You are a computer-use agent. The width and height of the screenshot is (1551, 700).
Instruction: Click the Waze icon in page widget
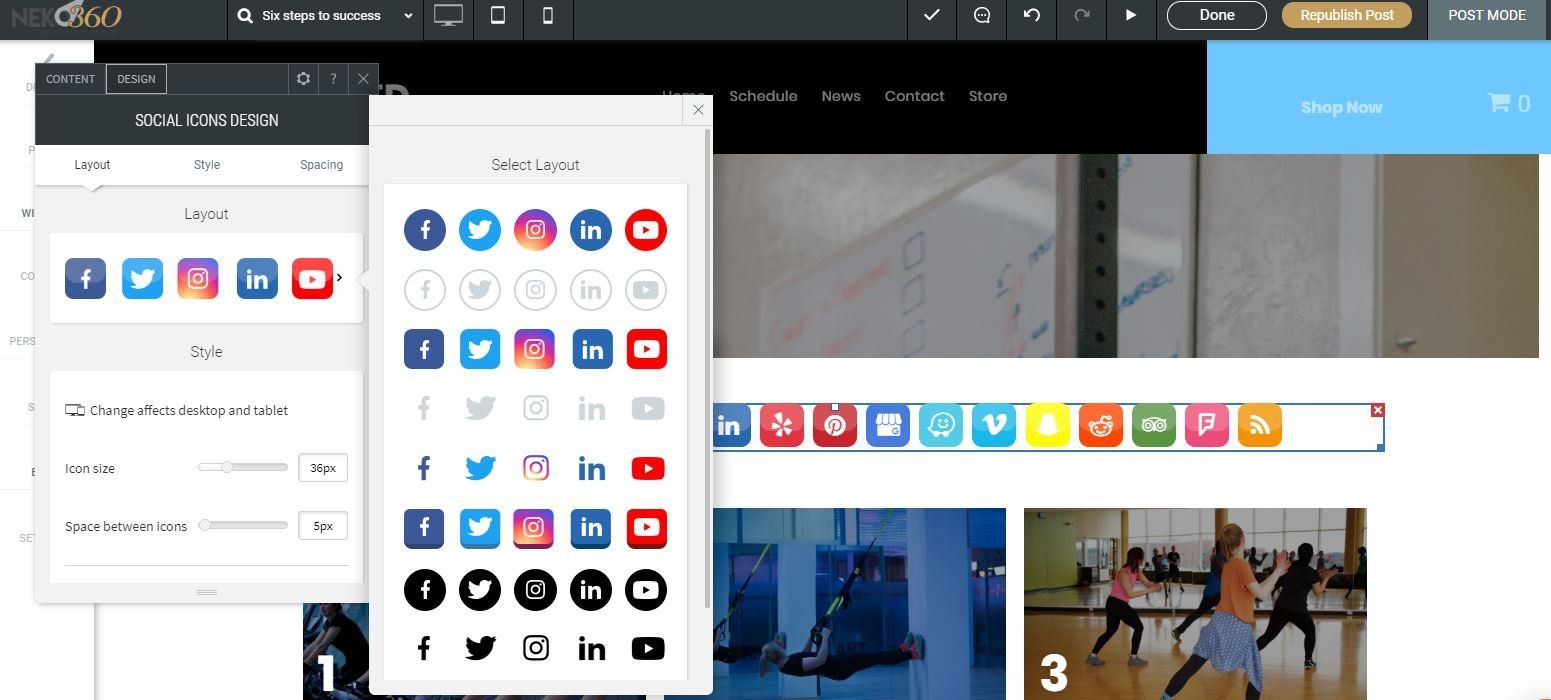(941, 426)
